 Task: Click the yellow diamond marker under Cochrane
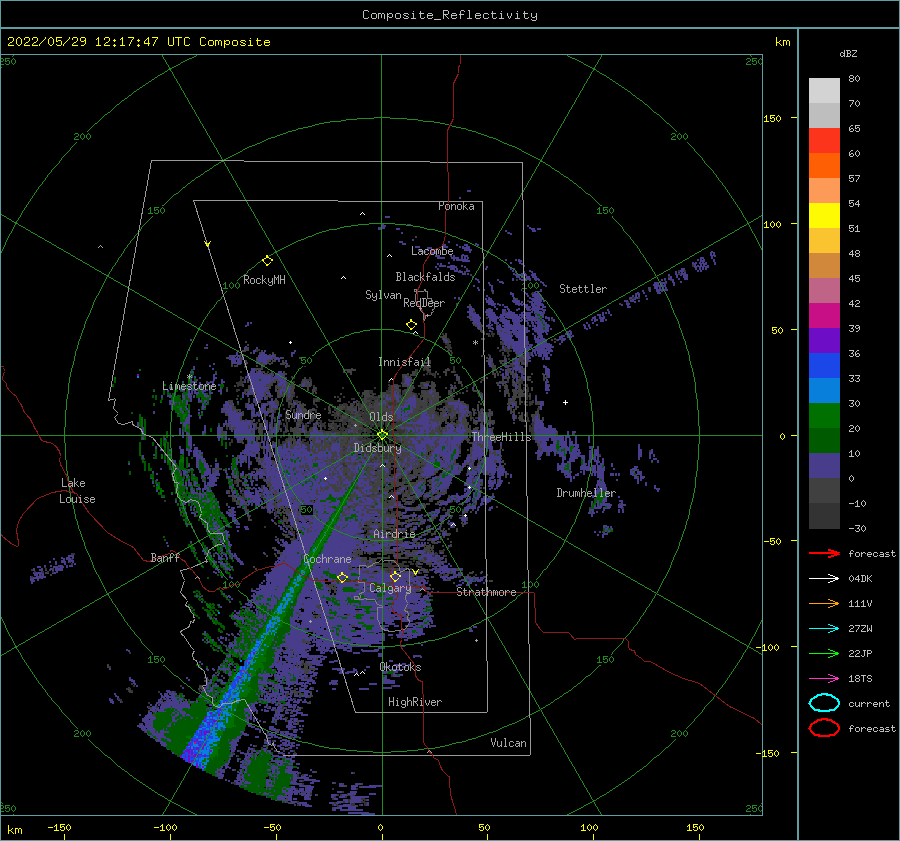(342, 577)
